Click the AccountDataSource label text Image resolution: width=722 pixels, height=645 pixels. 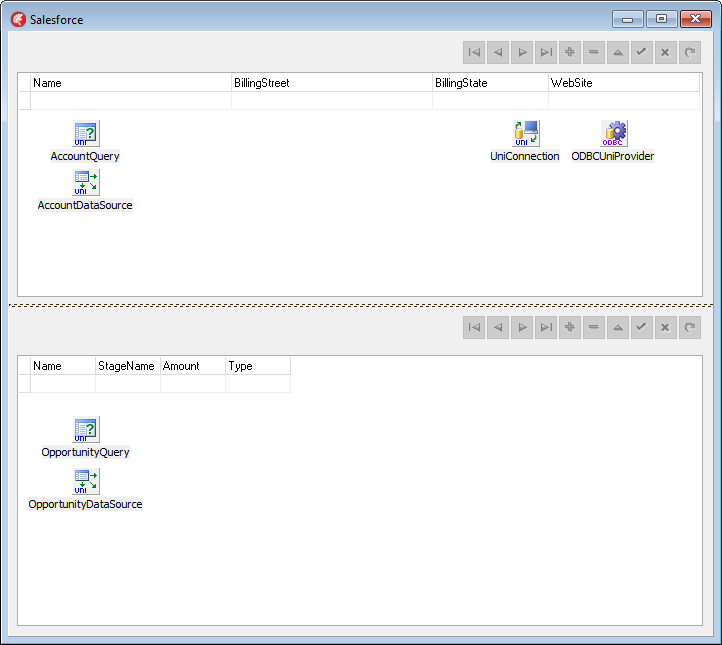85,205
